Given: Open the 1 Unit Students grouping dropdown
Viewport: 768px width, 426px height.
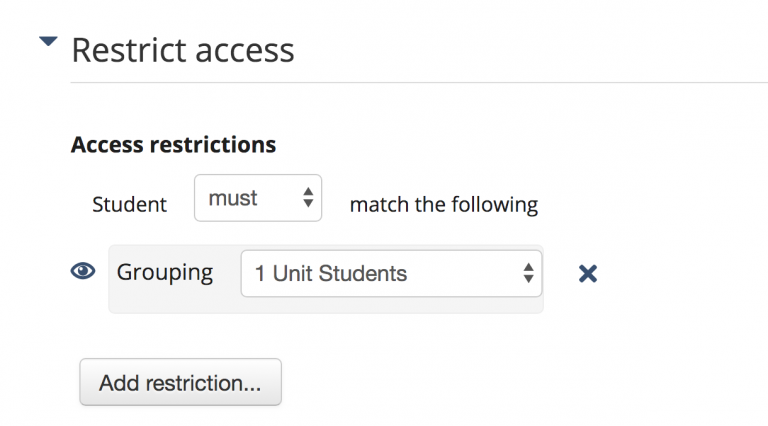Looking at the screenshot, I should point(391,273).
